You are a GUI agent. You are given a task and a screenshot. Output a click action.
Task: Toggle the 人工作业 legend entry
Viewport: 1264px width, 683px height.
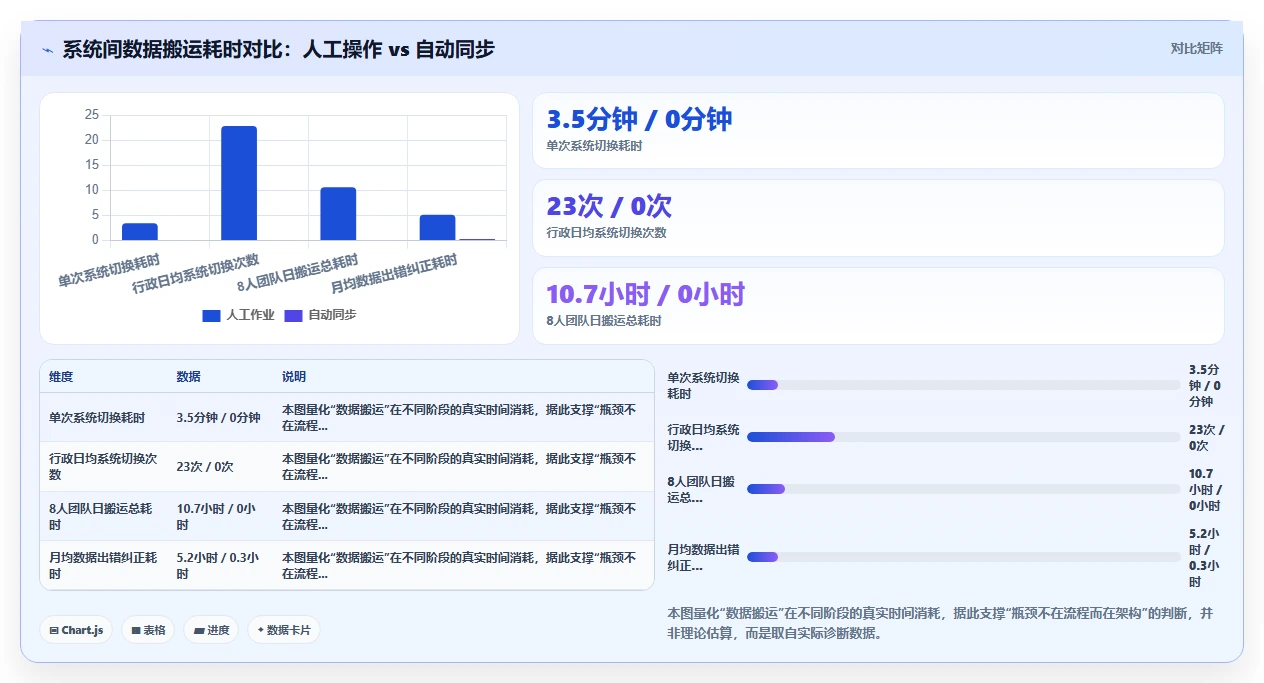[238, 315]
